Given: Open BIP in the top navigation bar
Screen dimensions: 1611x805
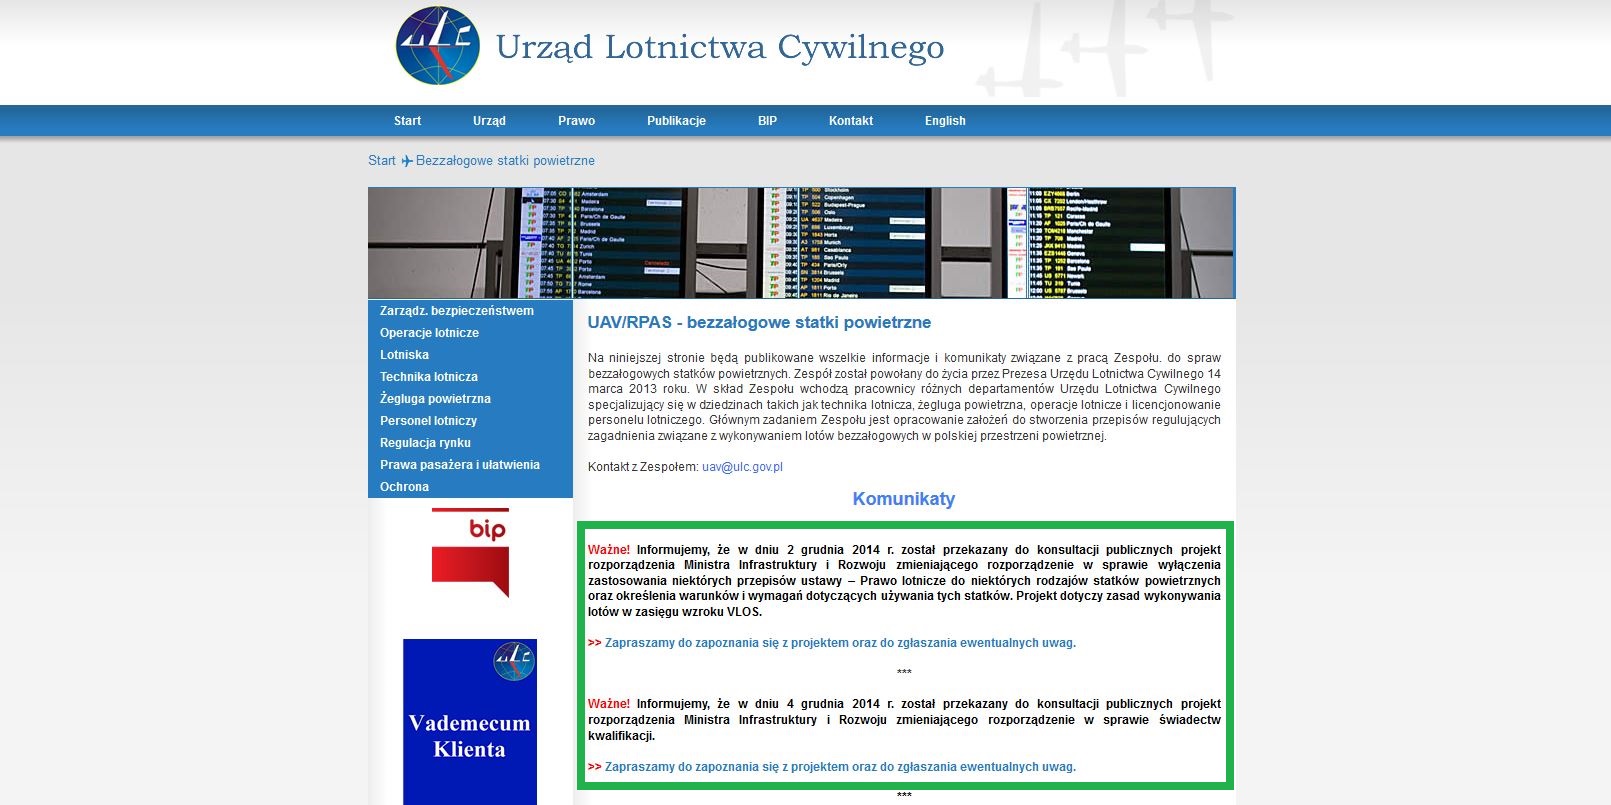Looking at the screenshot, I should coord(767,121).
